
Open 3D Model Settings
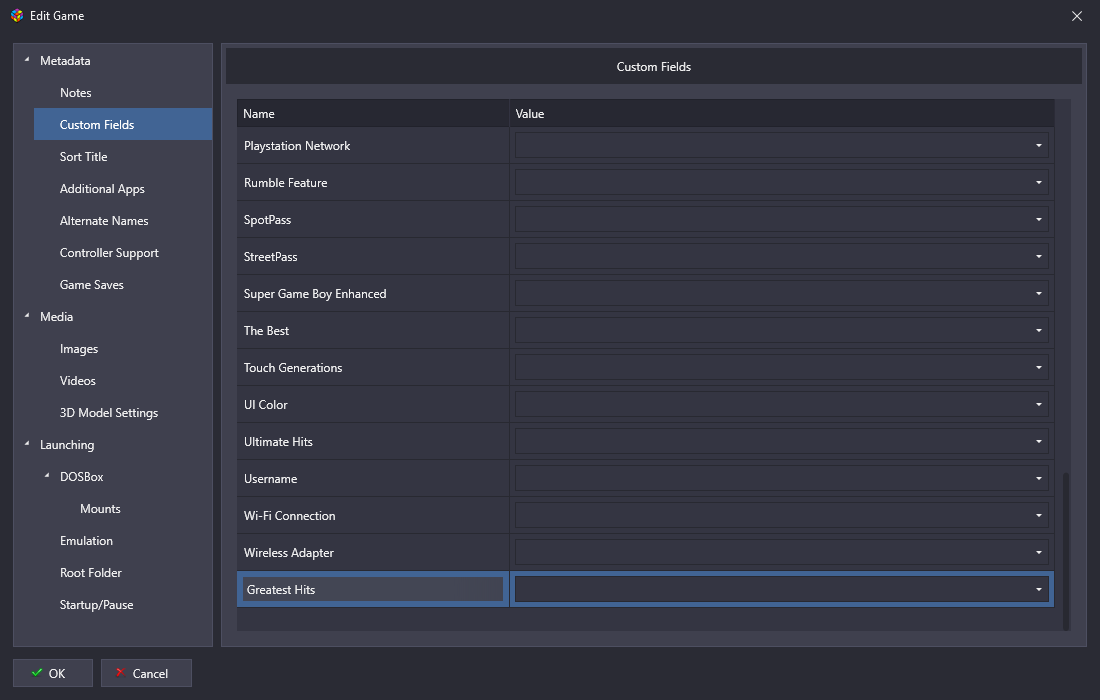point(109,412)
